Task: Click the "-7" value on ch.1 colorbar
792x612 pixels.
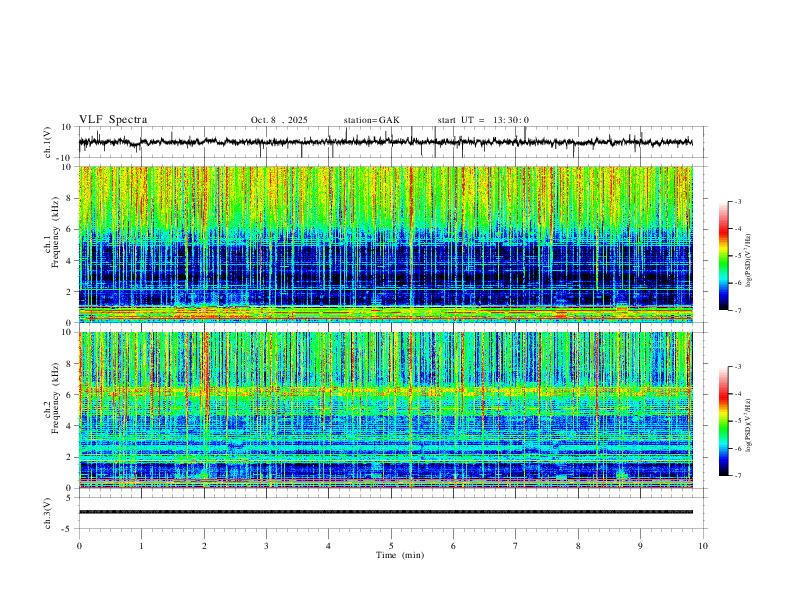Action: click(737, 310)
